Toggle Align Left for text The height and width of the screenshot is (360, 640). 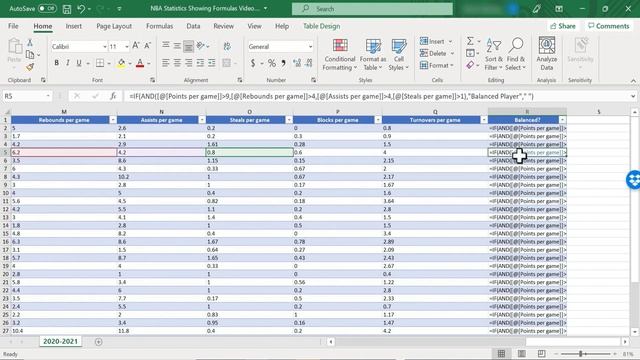(x=165, y=63)
